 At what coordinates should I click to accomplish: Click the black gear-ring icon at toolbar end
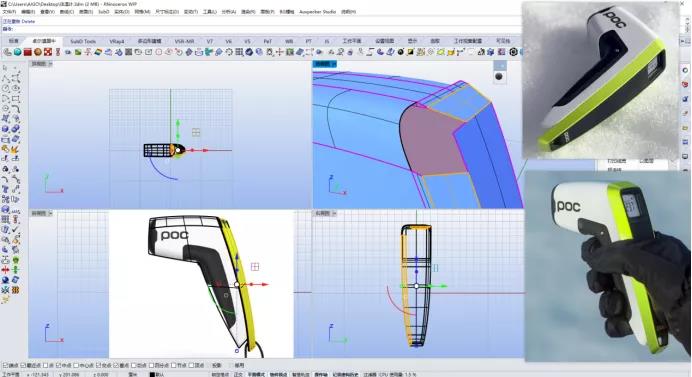click(513, 52)
